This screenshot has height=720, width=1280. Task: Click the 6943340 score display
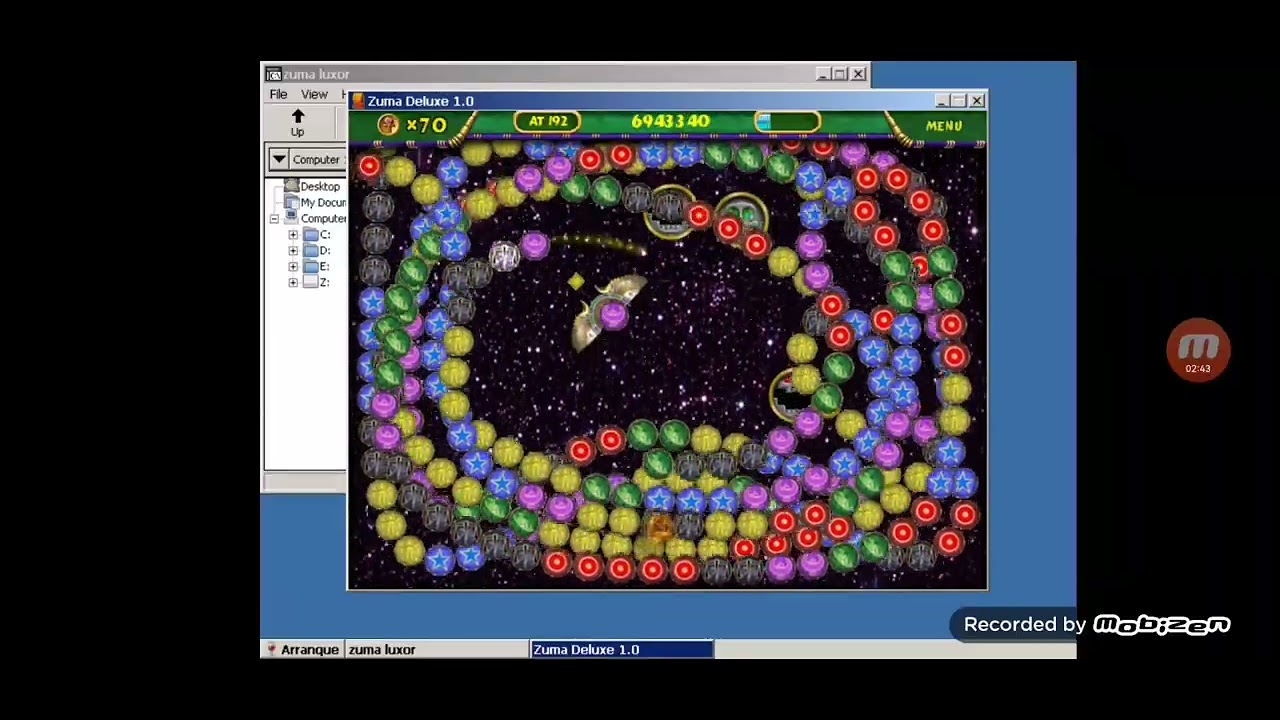[x=670, y=121]
